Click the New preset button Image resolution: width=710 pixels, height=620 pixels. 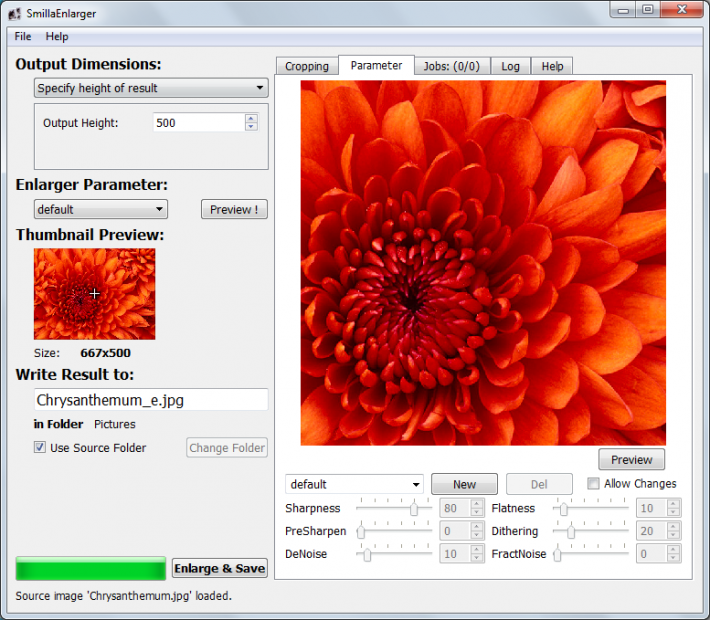[464, 484]
